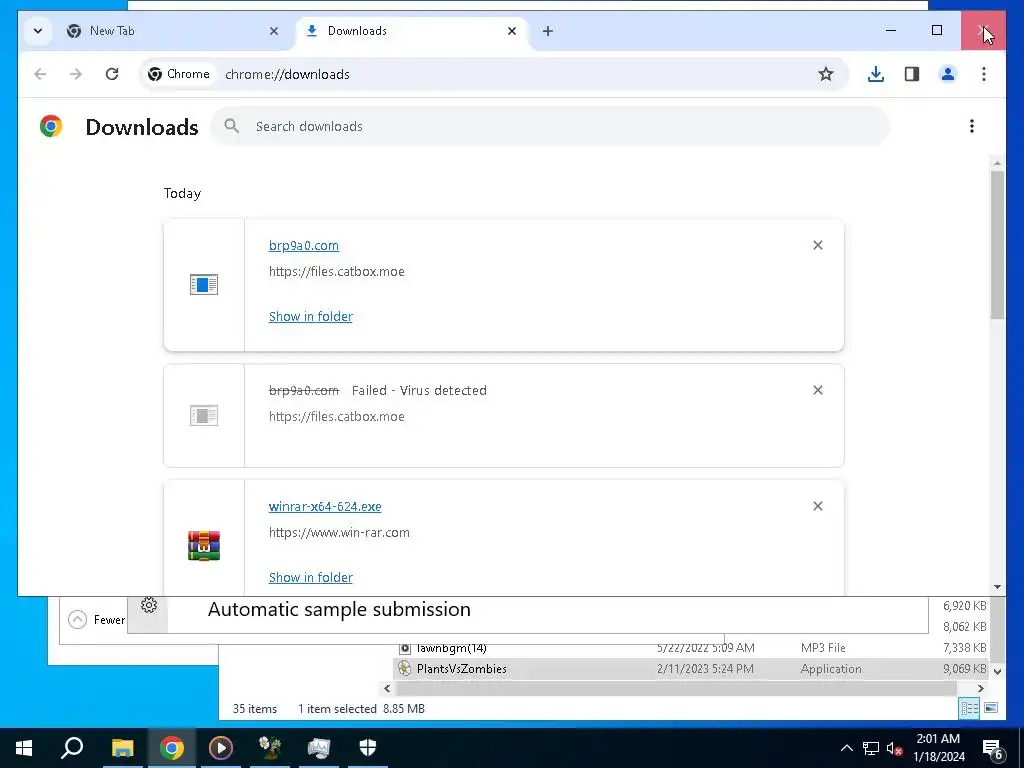The image size is (1024, 768).
Task: Click the network tray icon
Action: 871,748
